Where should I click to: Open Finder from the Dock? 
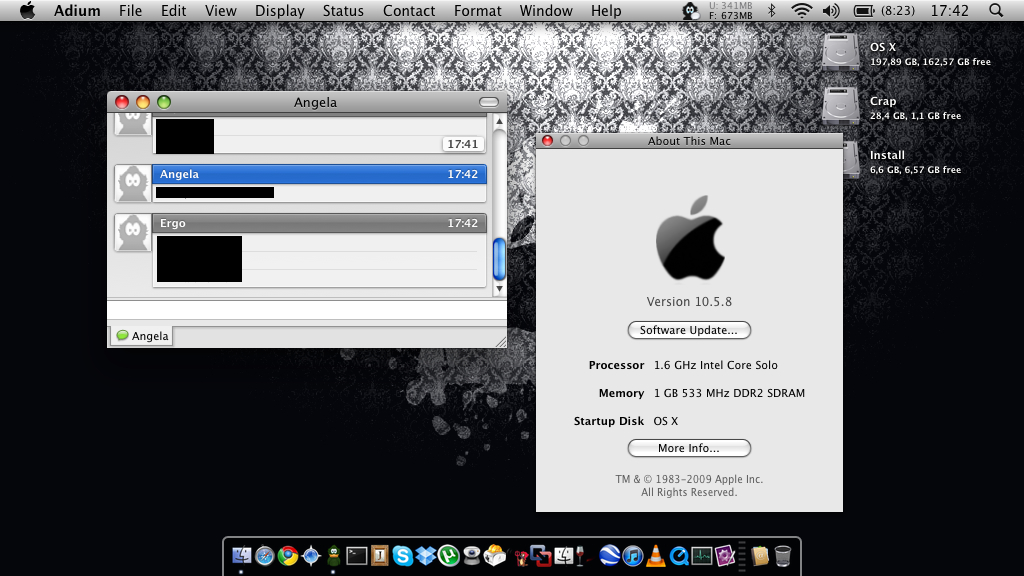(241, 556)
